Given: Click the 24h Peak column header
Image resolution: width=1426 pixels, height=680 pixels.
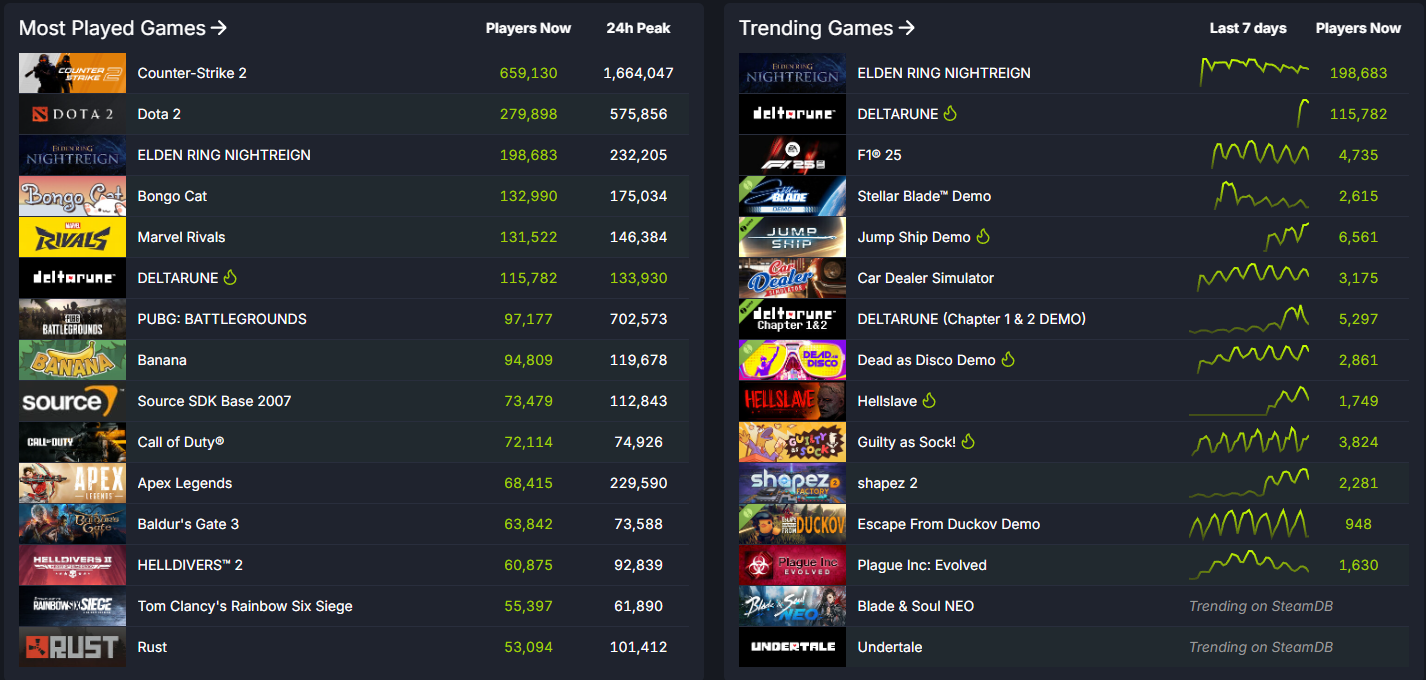Looking at the screenshot, I should pos(638,28).
